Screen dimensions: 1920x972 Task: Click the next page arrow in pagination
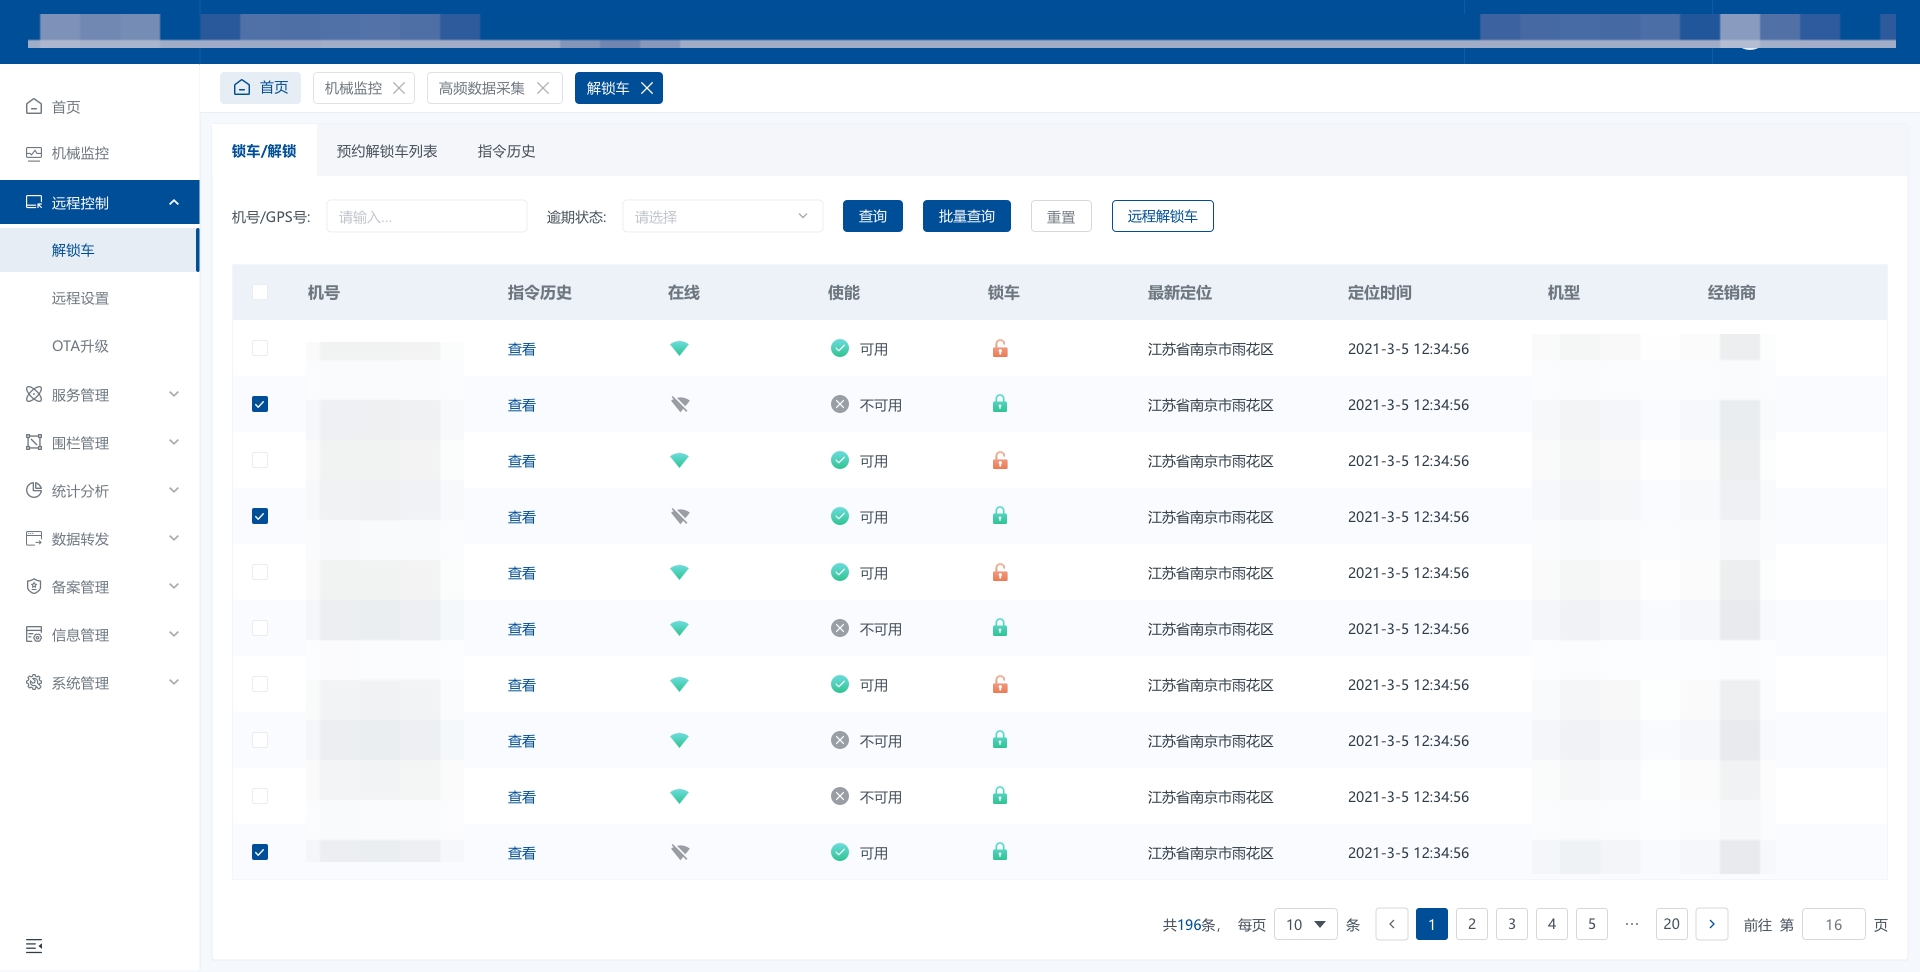pyautogui.click(x=1711, y=924)
